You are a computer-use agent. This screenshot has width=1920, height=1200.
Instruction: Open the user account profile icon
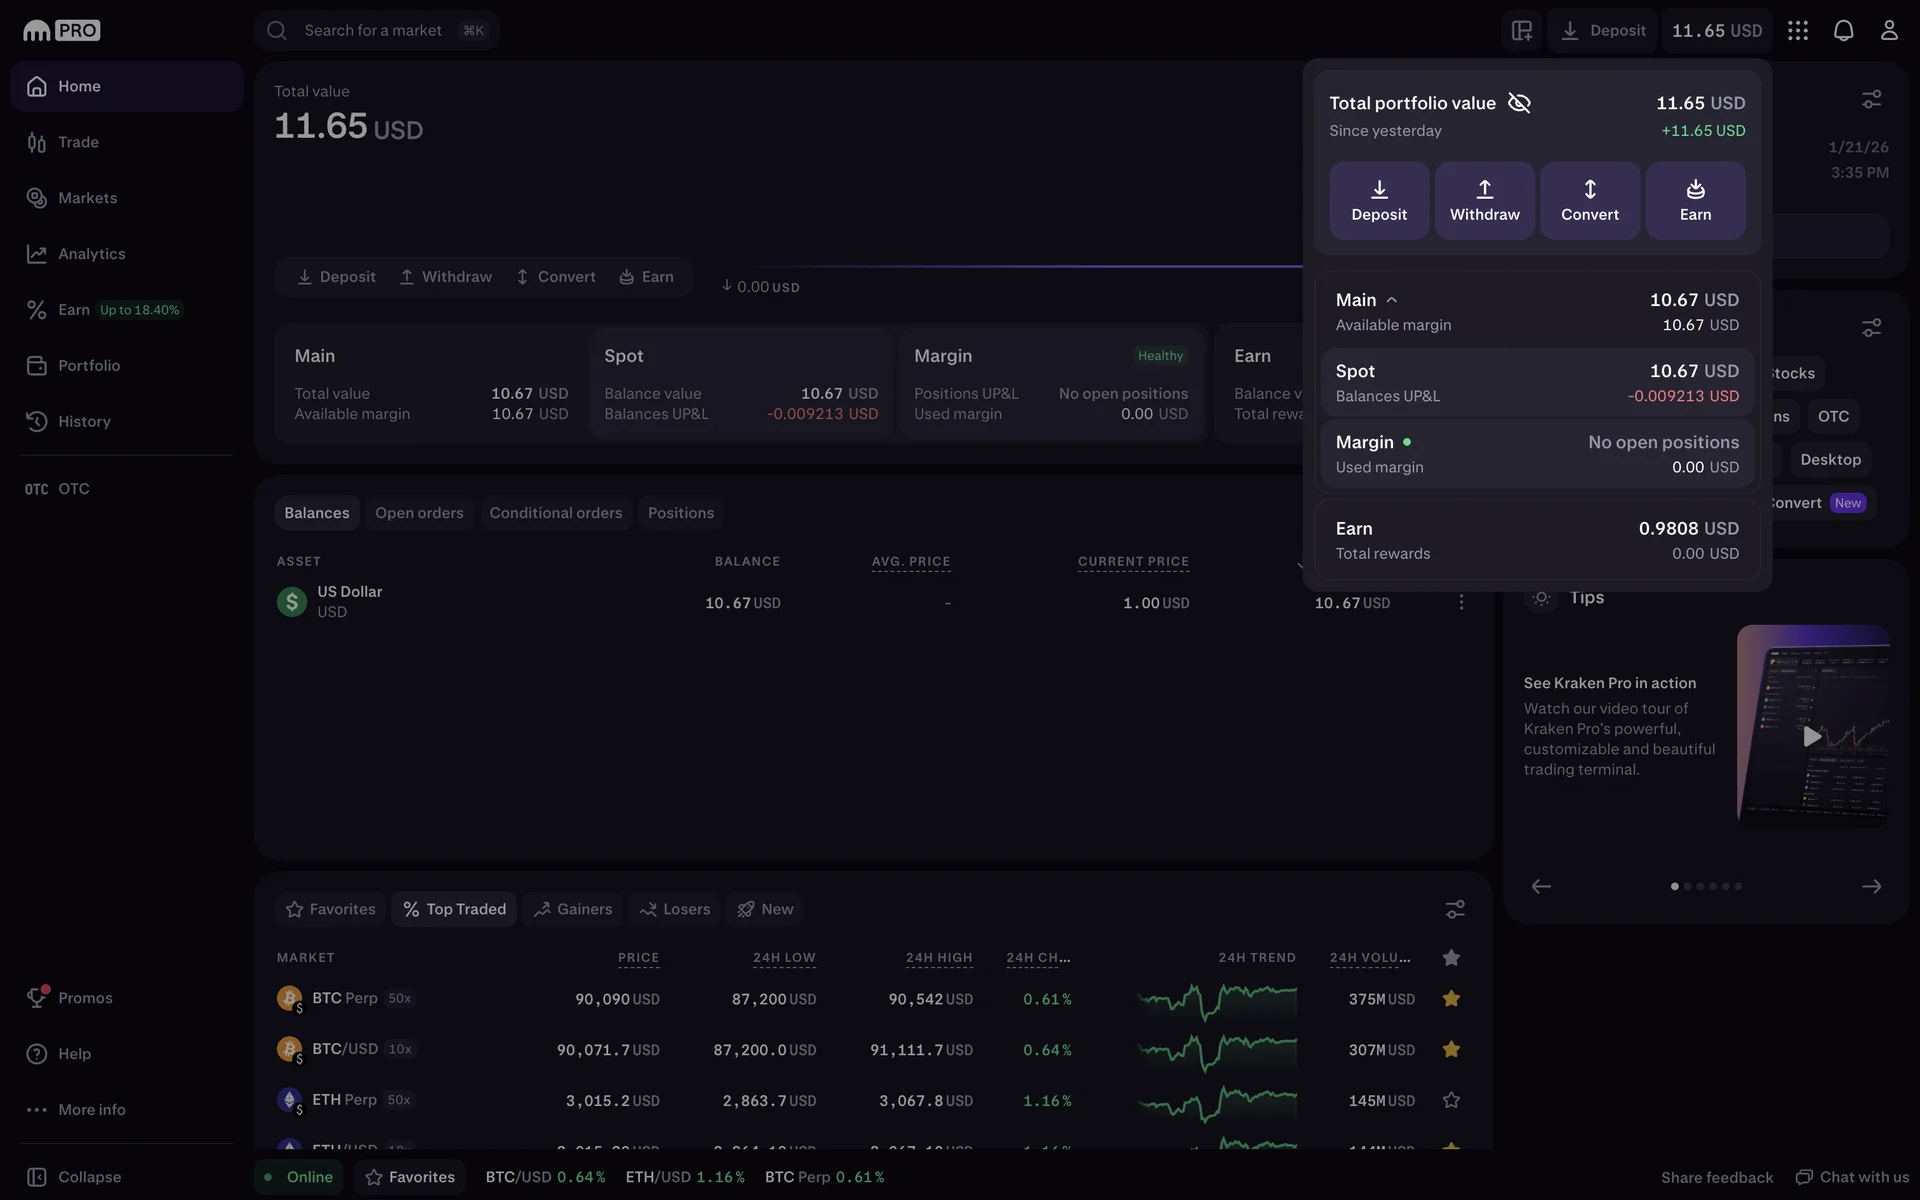point(1888,30)
